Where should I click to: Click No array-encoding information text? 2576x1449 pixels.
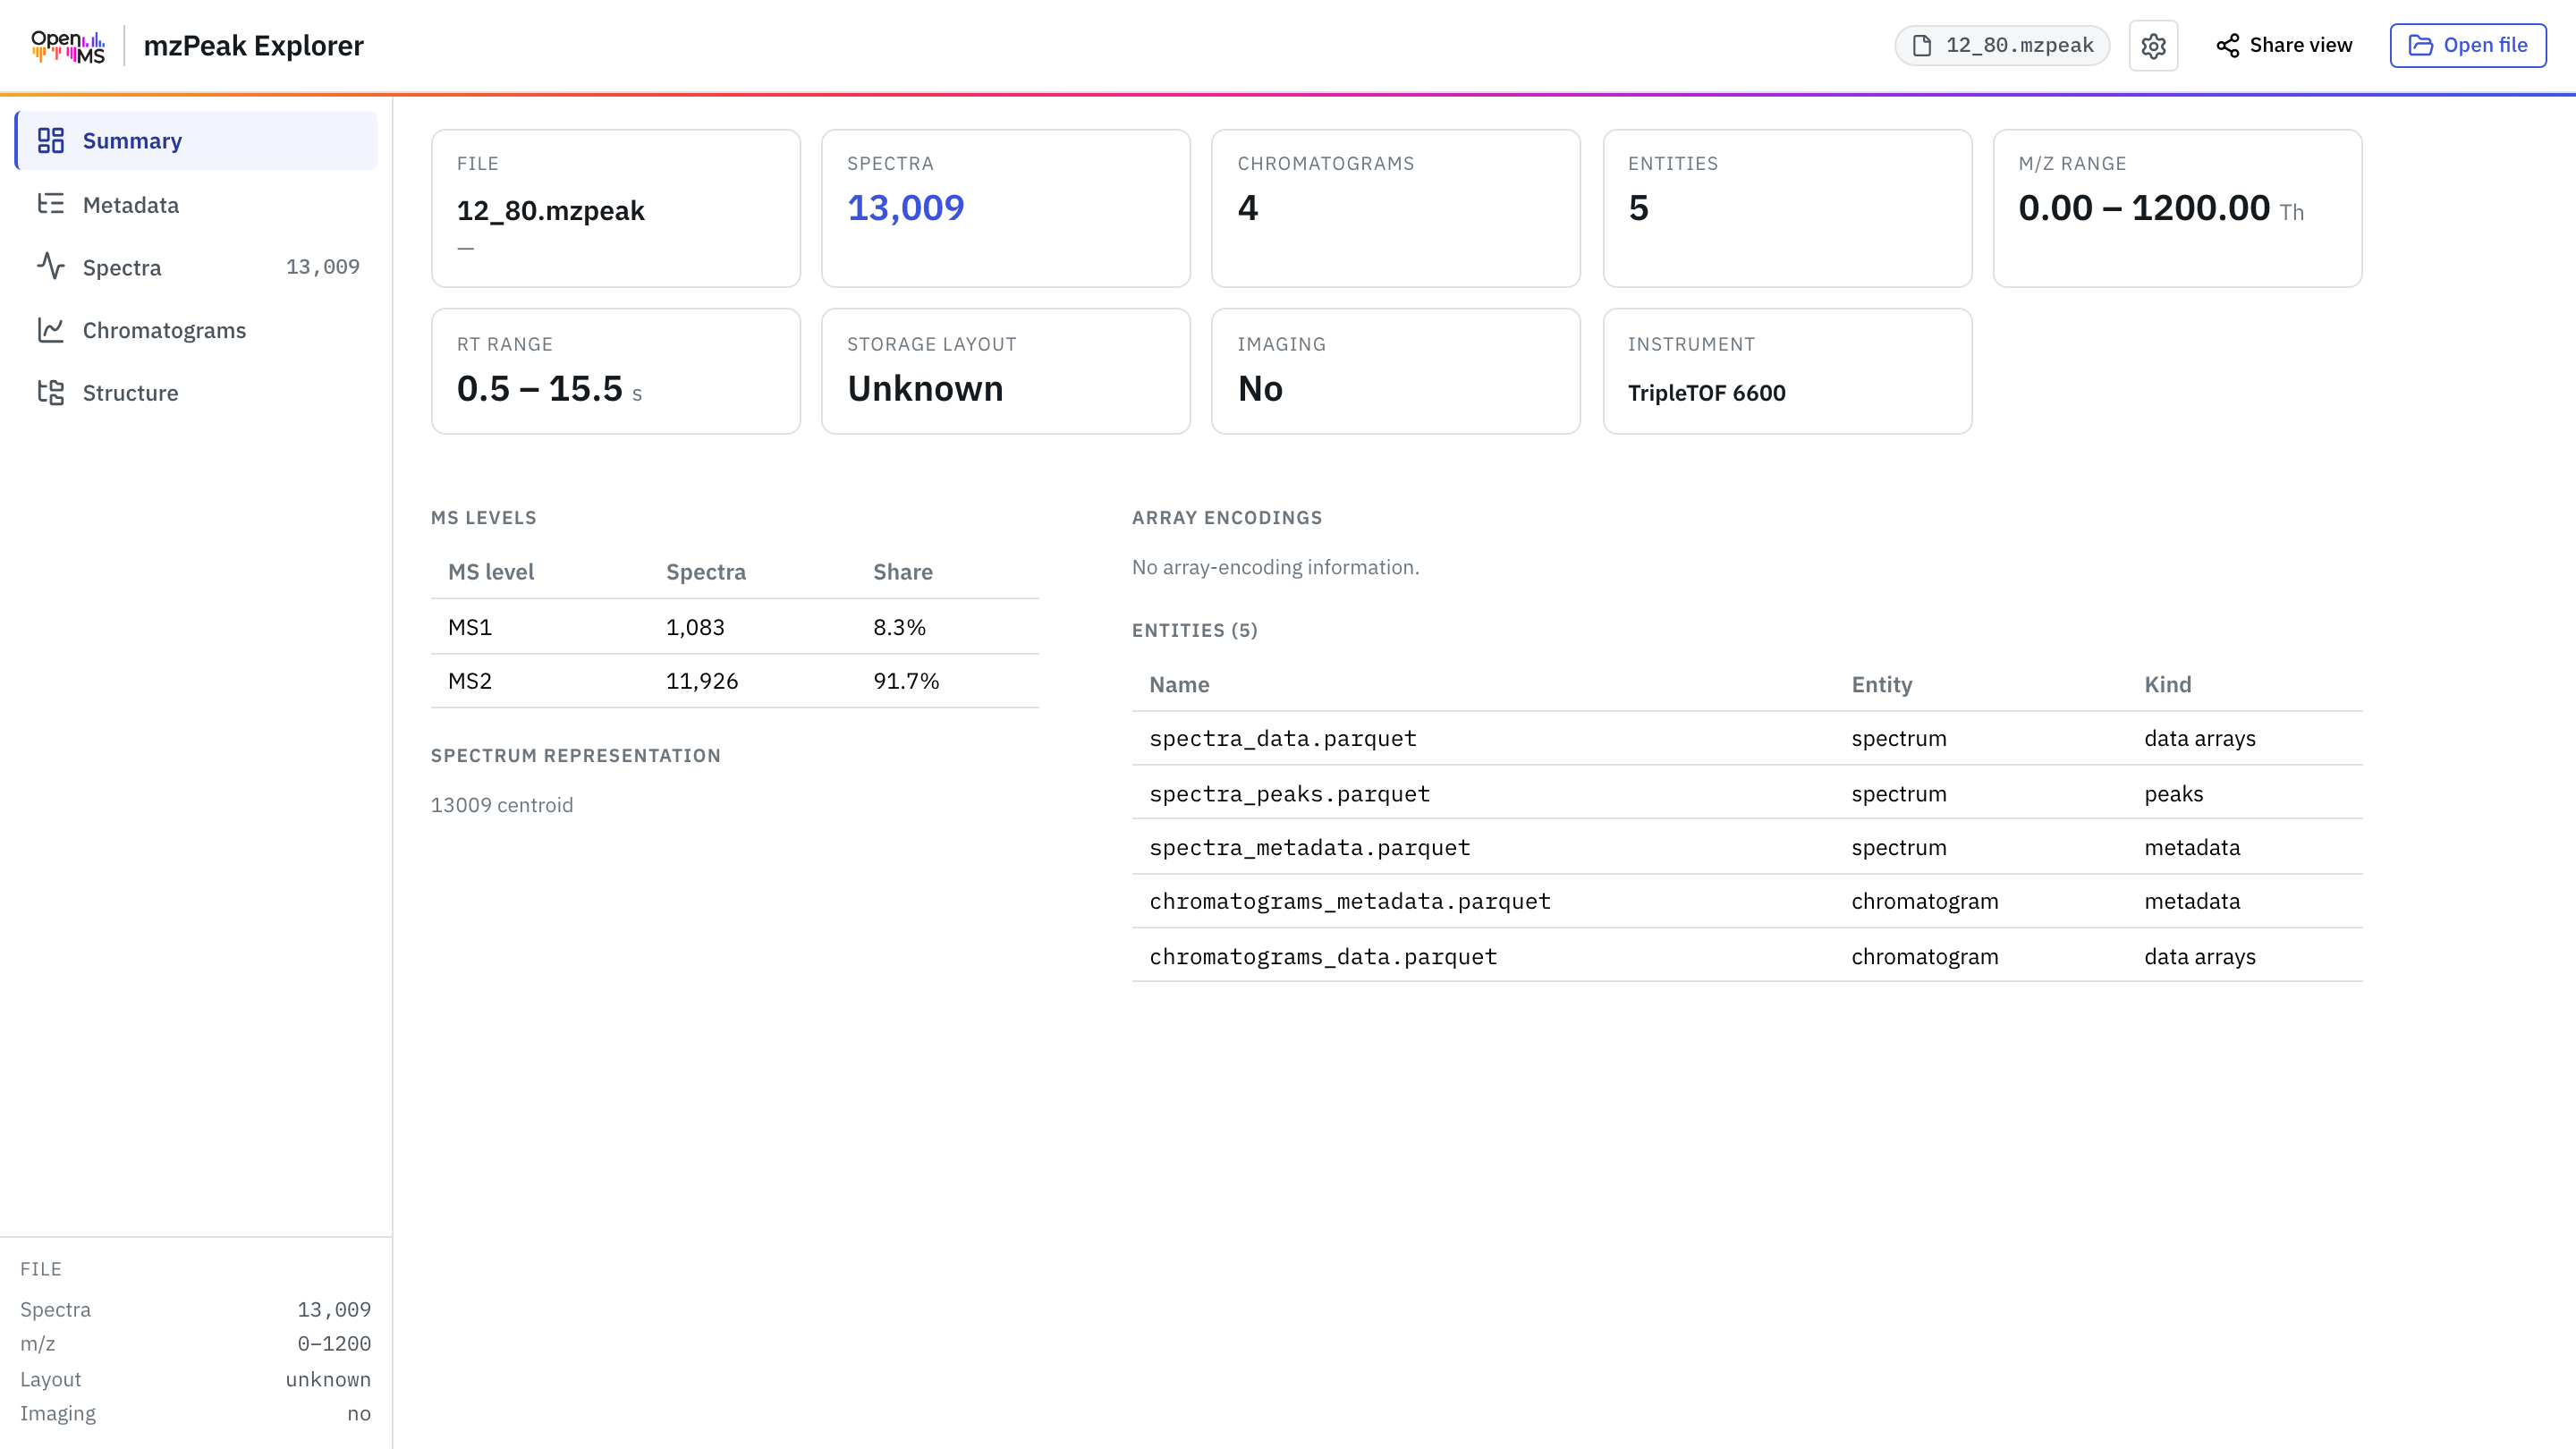tap(1275, 567)
